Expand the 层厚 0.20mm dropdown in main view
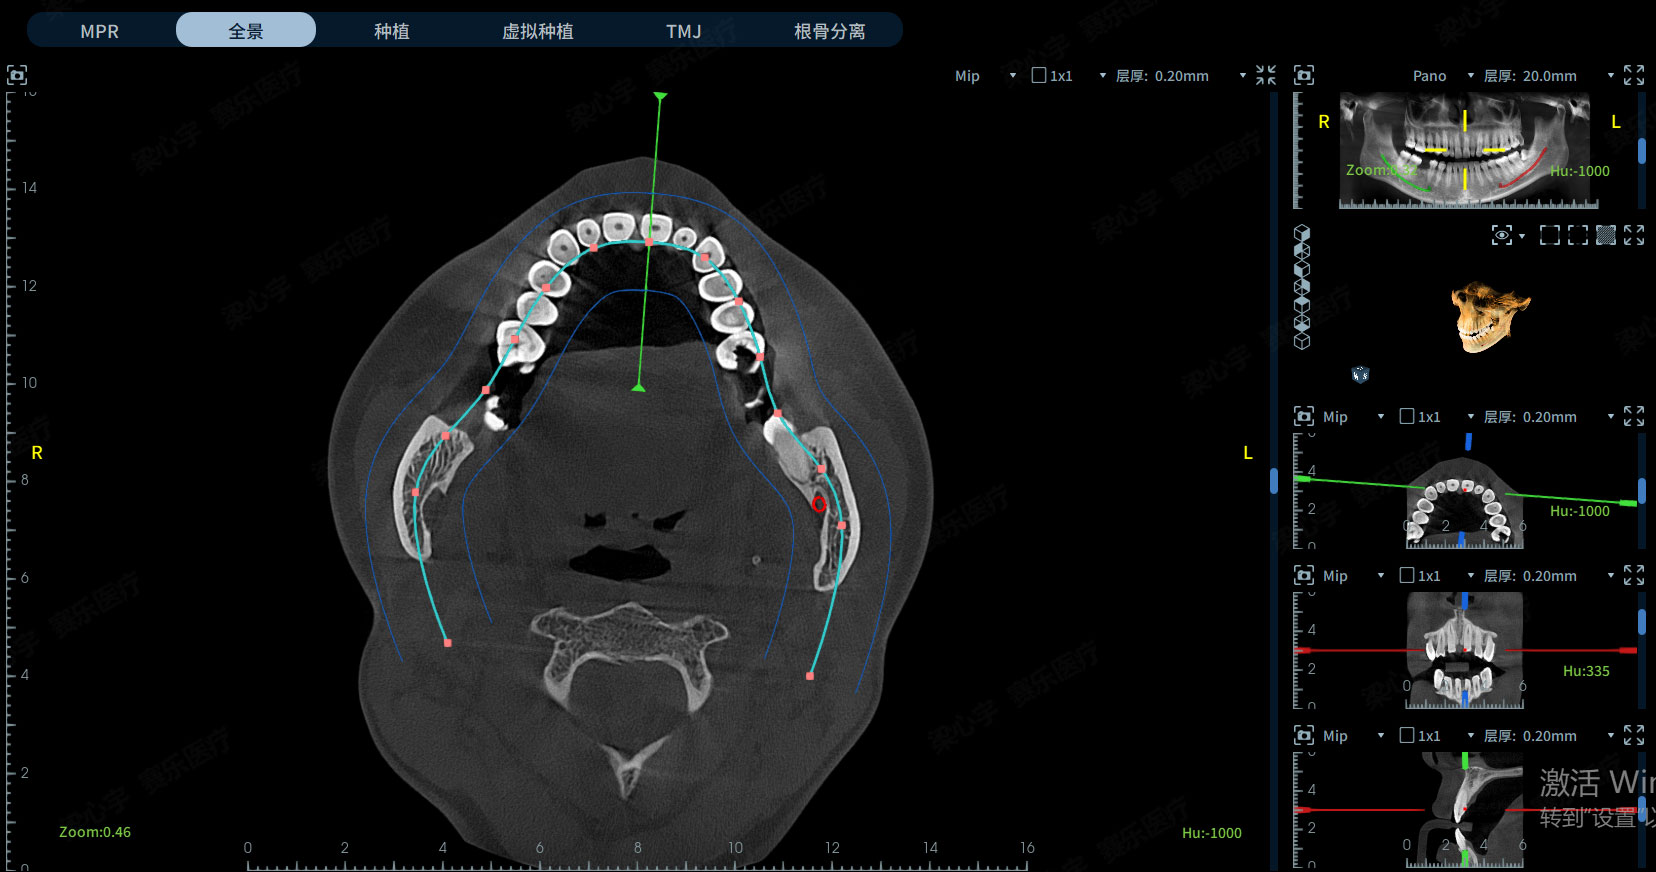Viewport: 1656px width, 872px height. [1243, 75]
